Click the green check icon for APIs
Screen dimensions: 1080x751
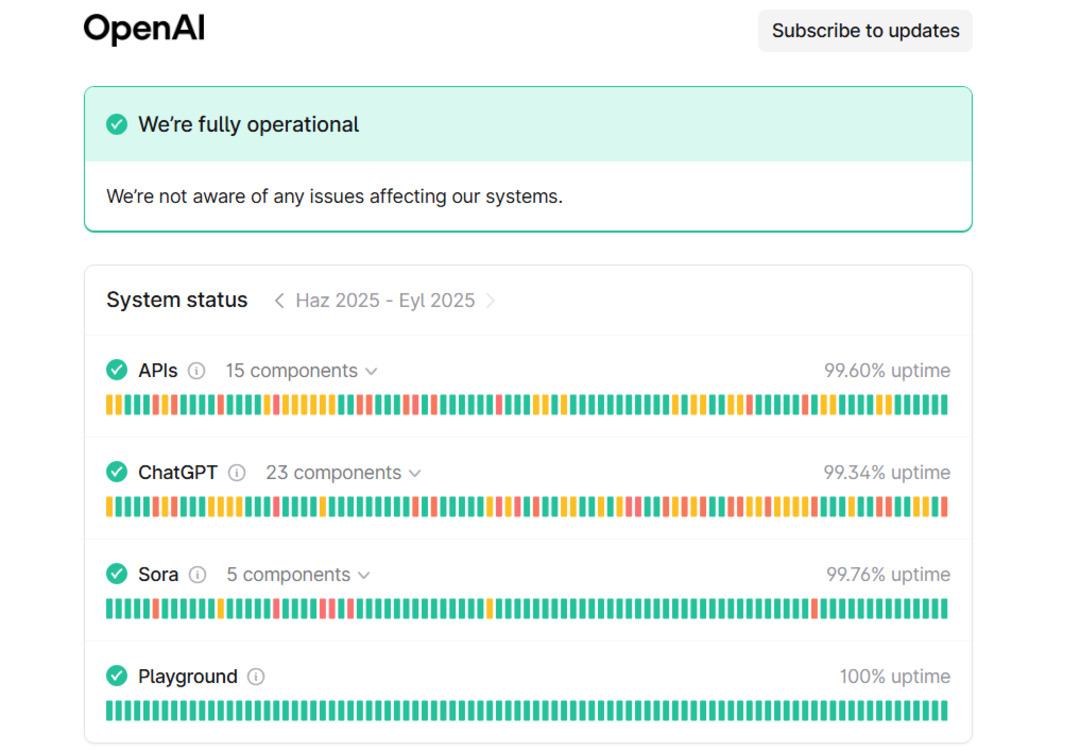[x=117, y=370]
